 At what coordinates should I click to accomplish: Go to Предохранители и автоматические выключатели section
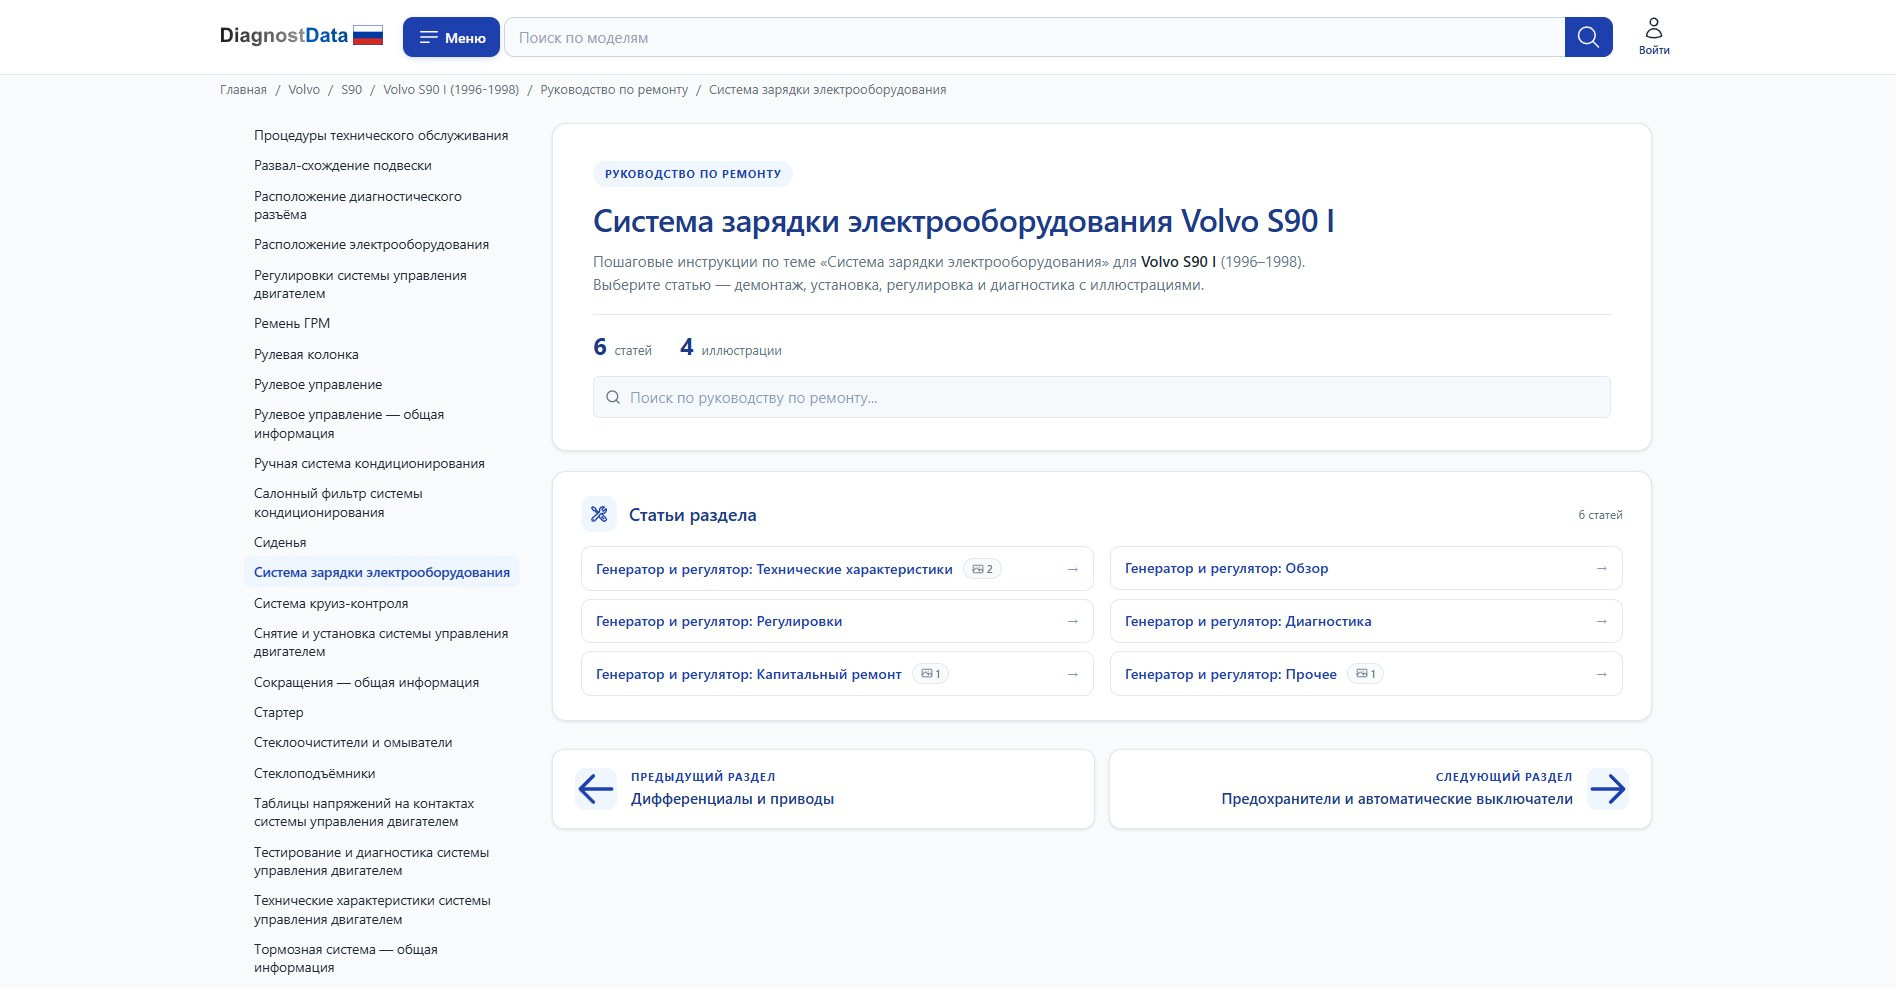click(x=1380, y=789)
